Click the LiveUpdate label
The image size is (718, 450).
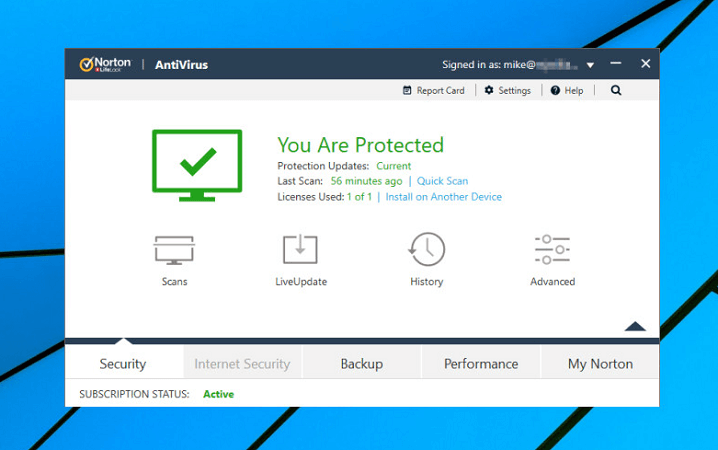[x=301, y=282]
